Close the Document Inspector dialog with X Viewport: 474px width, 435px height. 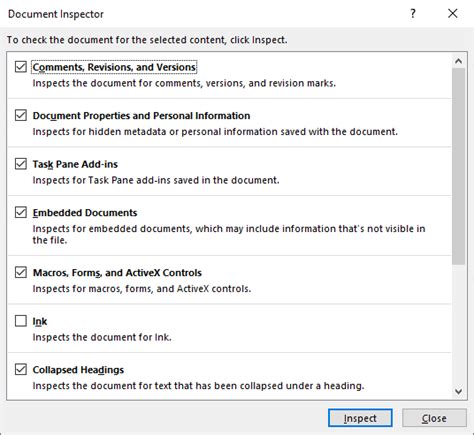point(453,14)
